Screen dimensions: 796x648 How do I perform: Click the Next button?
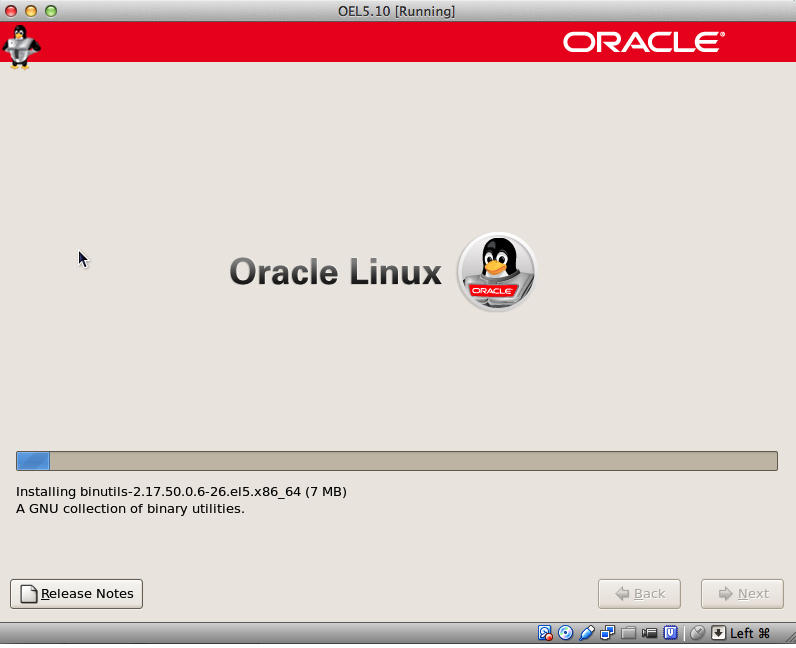[x=742, y=594]
